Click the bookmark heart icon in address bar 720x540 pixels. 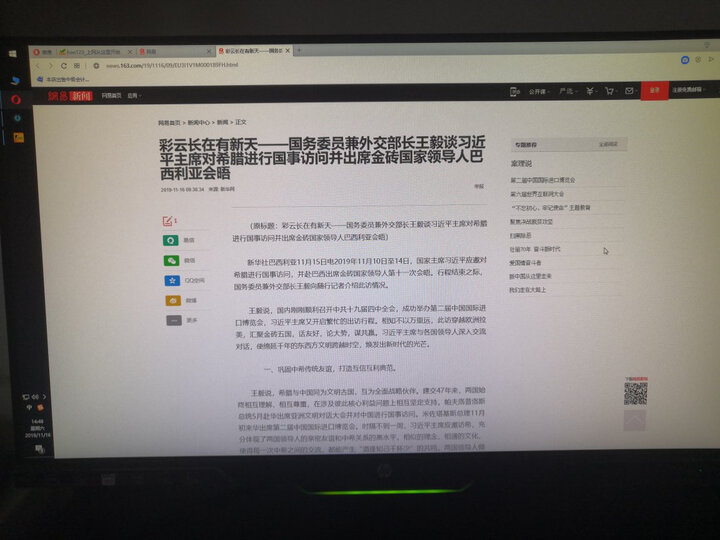[698, 60]
